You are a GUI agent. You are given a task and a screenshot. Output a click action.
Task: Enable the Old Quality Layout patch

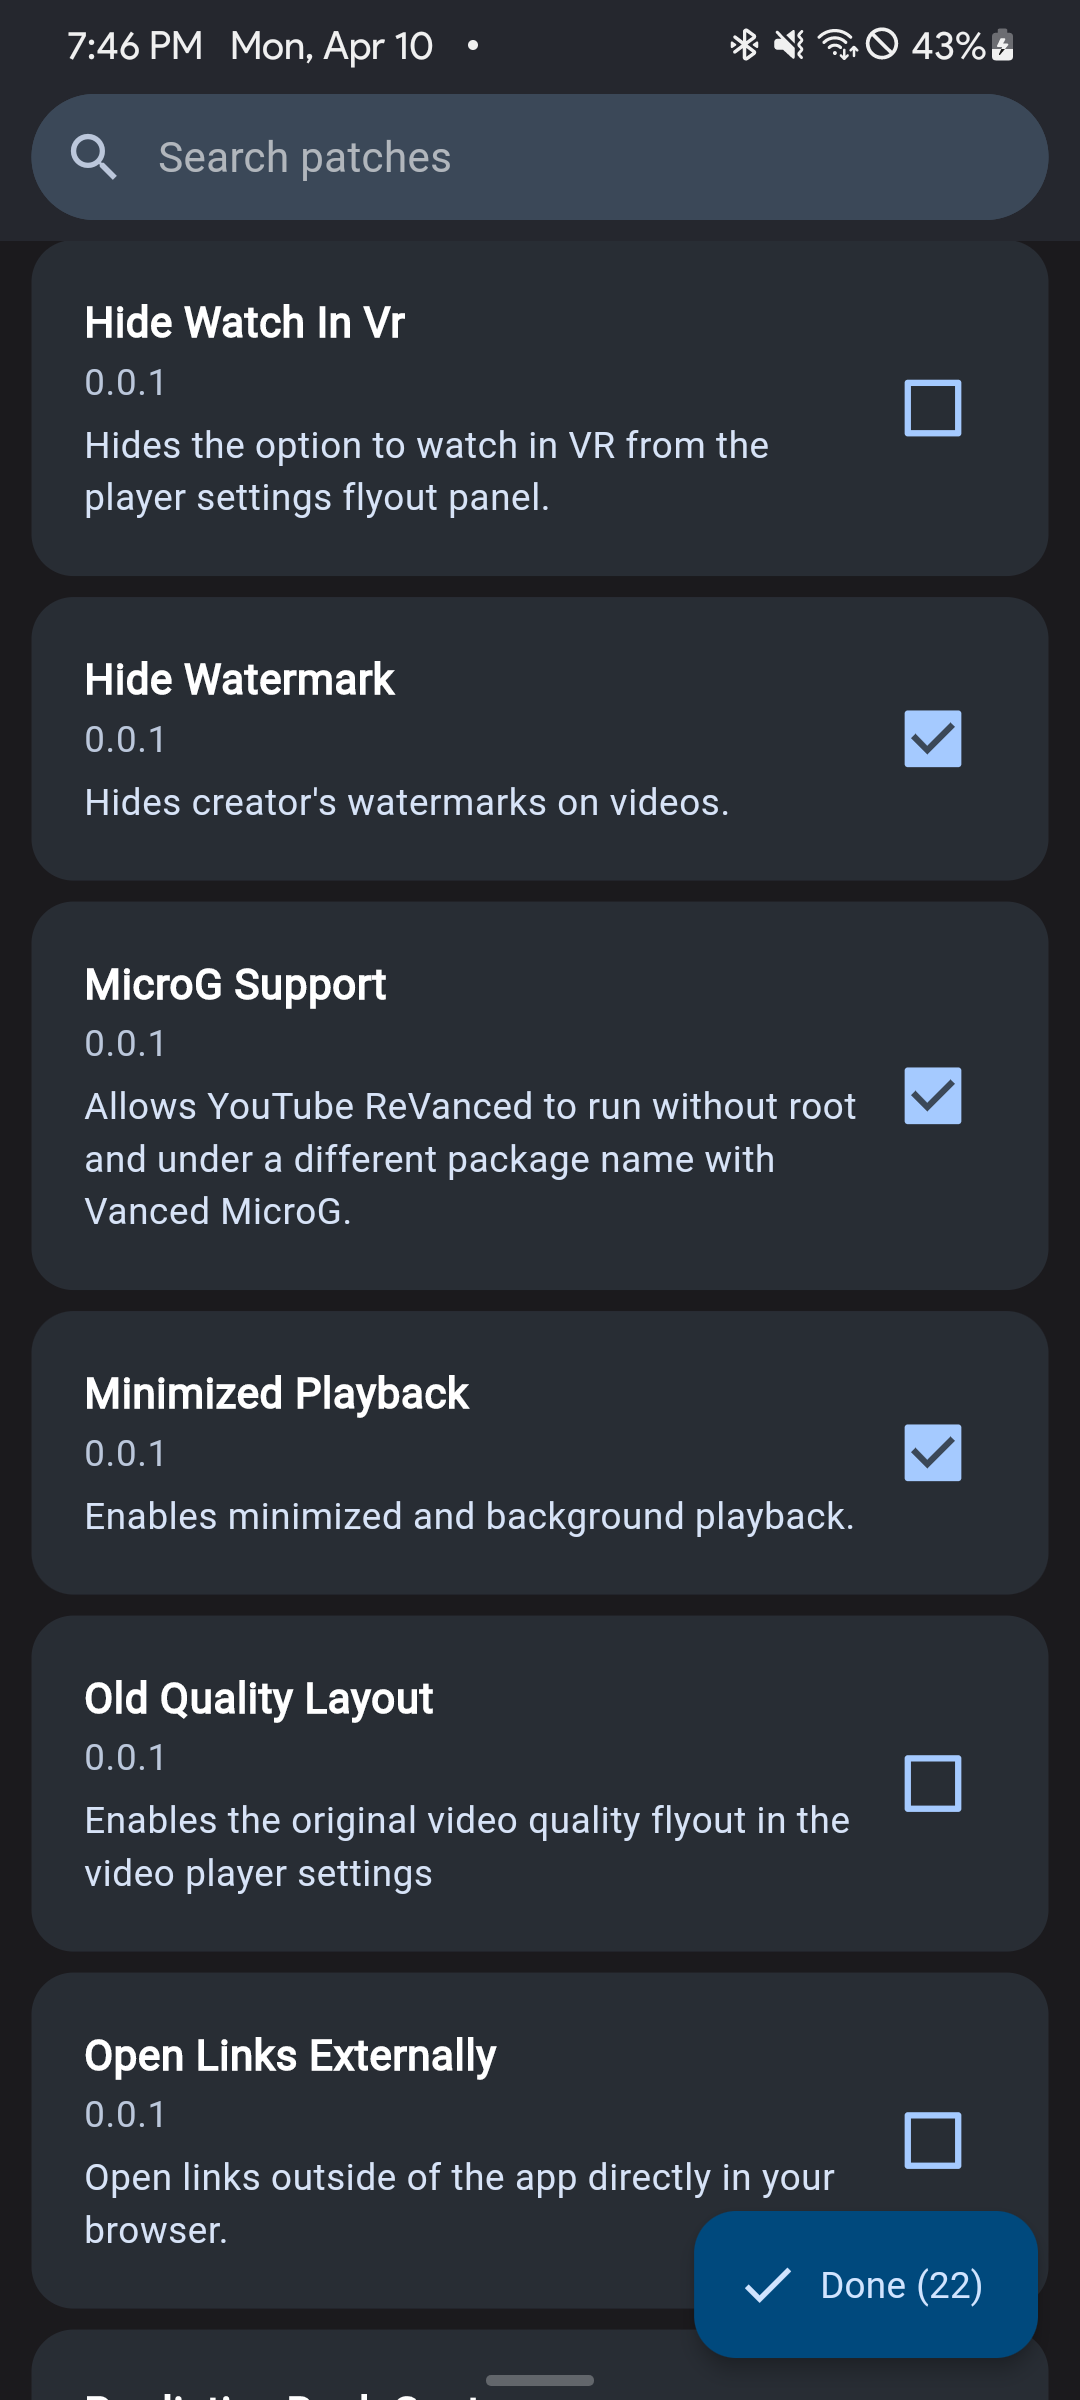(x=931, y=1782)
